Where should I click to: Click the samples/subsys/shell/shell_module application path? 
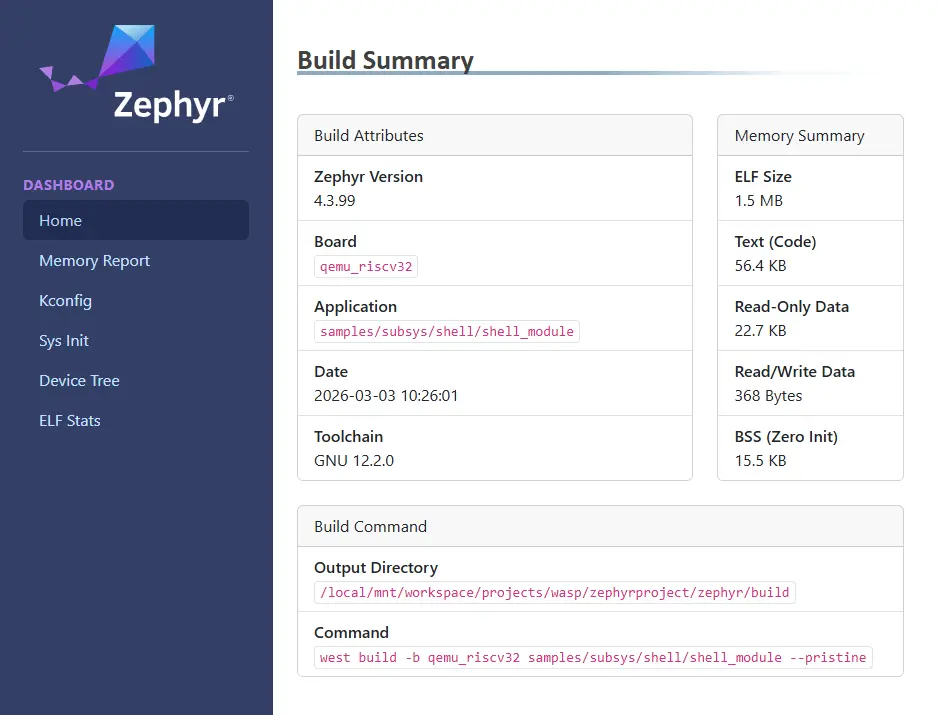(x=446, y=331)
